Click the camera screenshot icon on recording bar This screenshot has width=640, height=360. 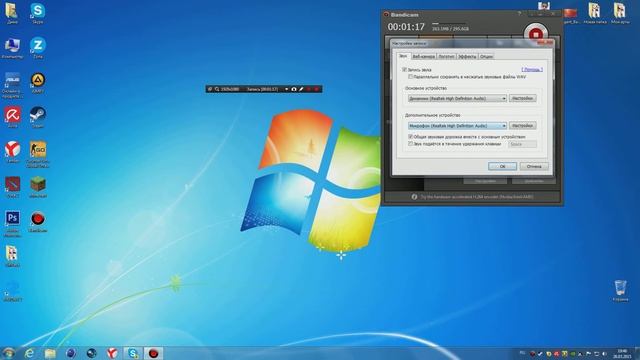pyautogui.click(x=293, y=89)
